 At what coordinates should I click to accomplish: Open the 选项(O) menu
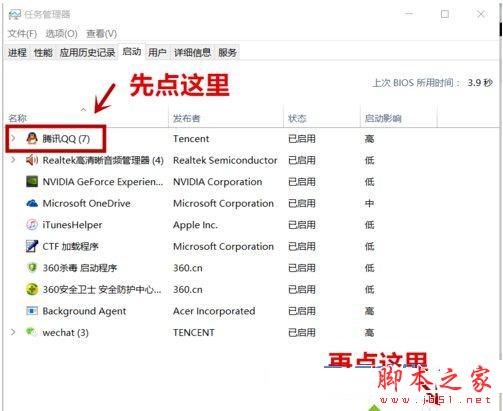61,34
